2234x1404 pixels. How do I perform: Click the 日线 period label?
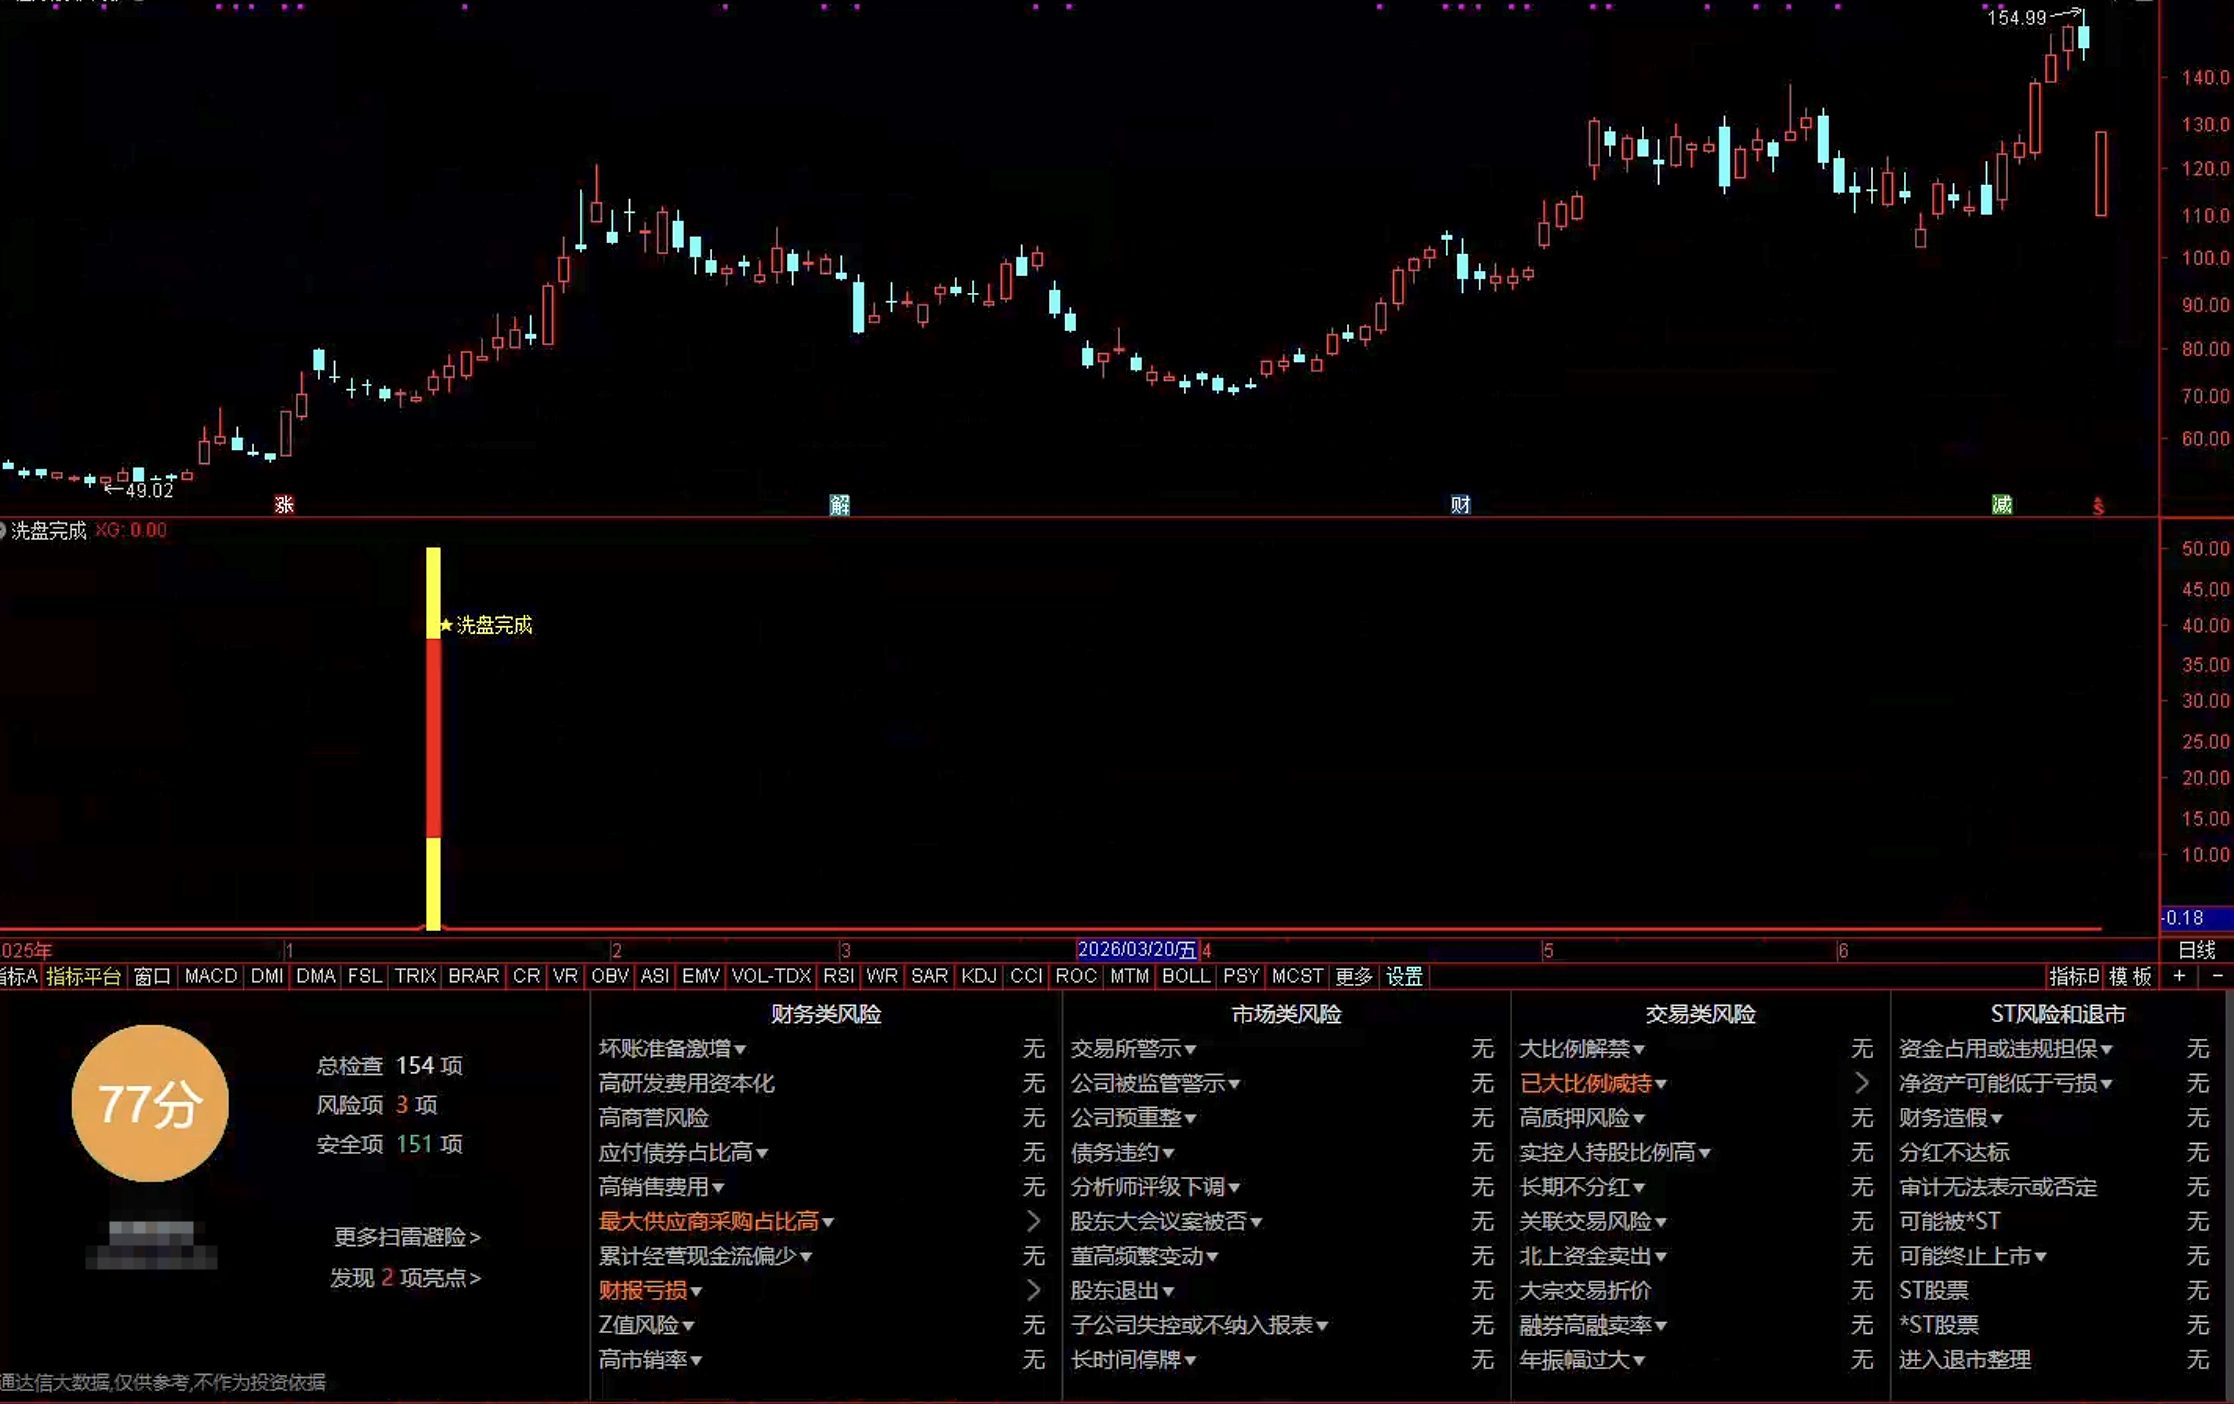pyautogui.click(x=2197, y=950)
